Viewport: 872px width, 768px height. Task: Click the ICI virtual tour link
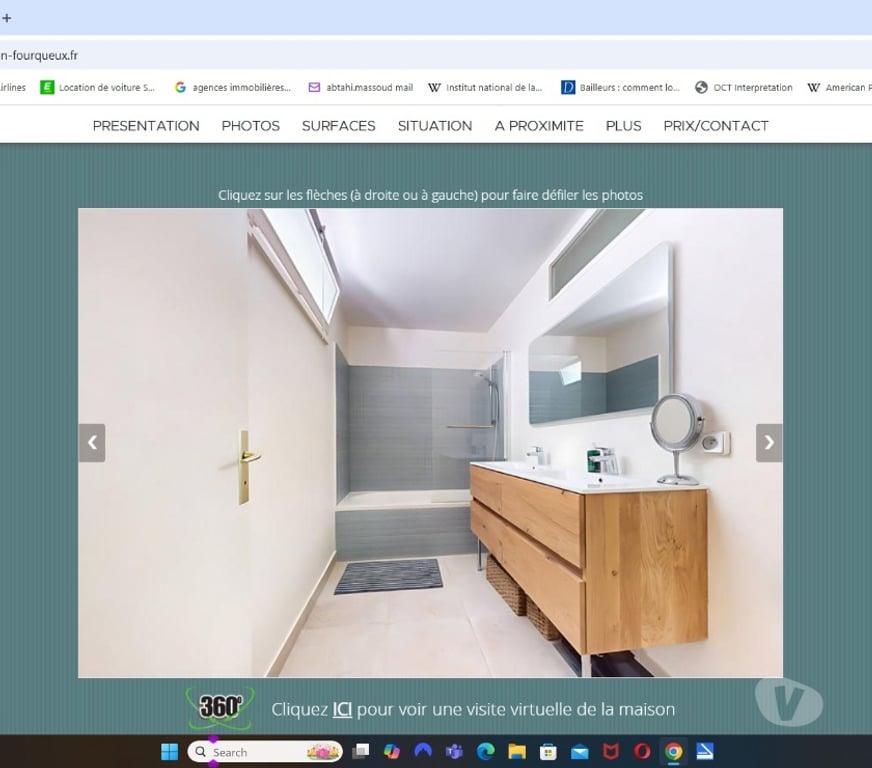coord(342,710)
